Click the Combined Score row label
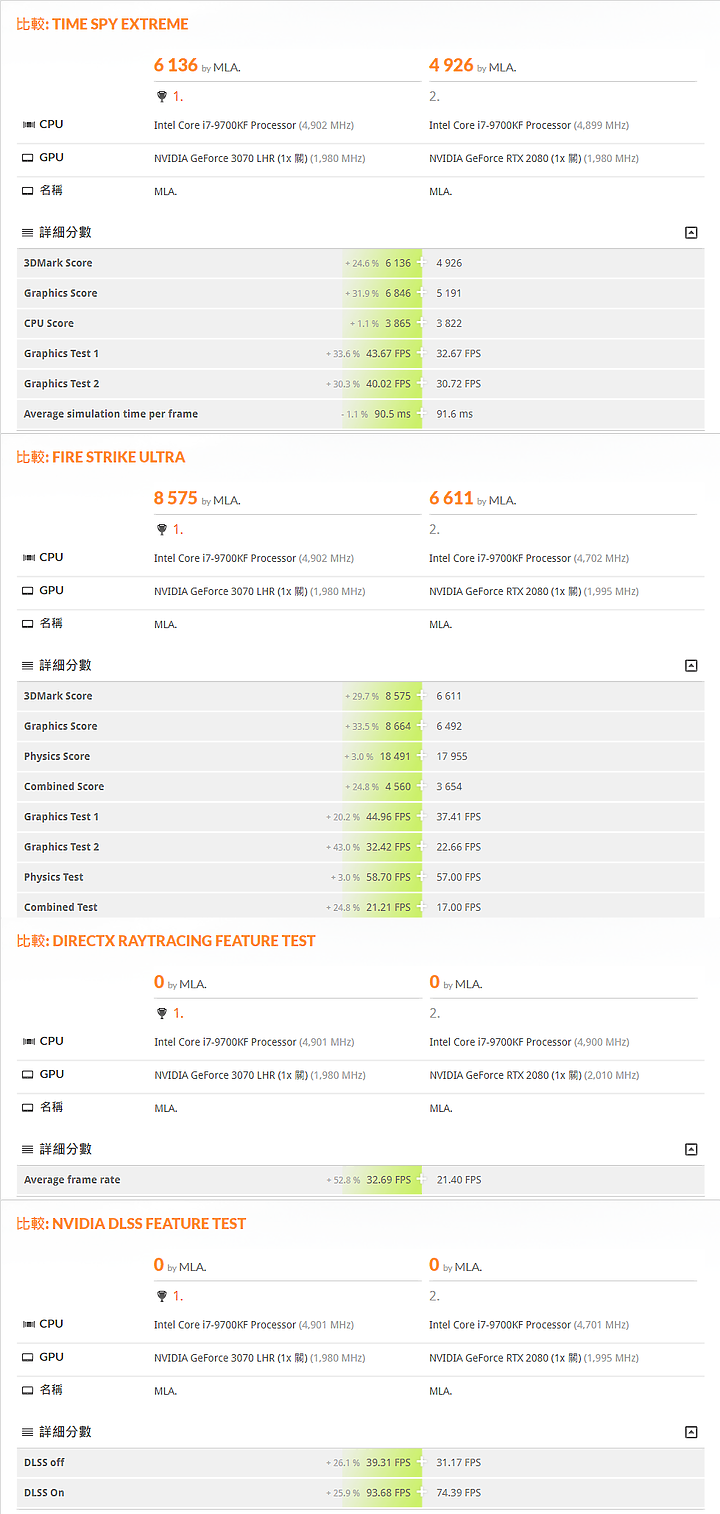 64,787
